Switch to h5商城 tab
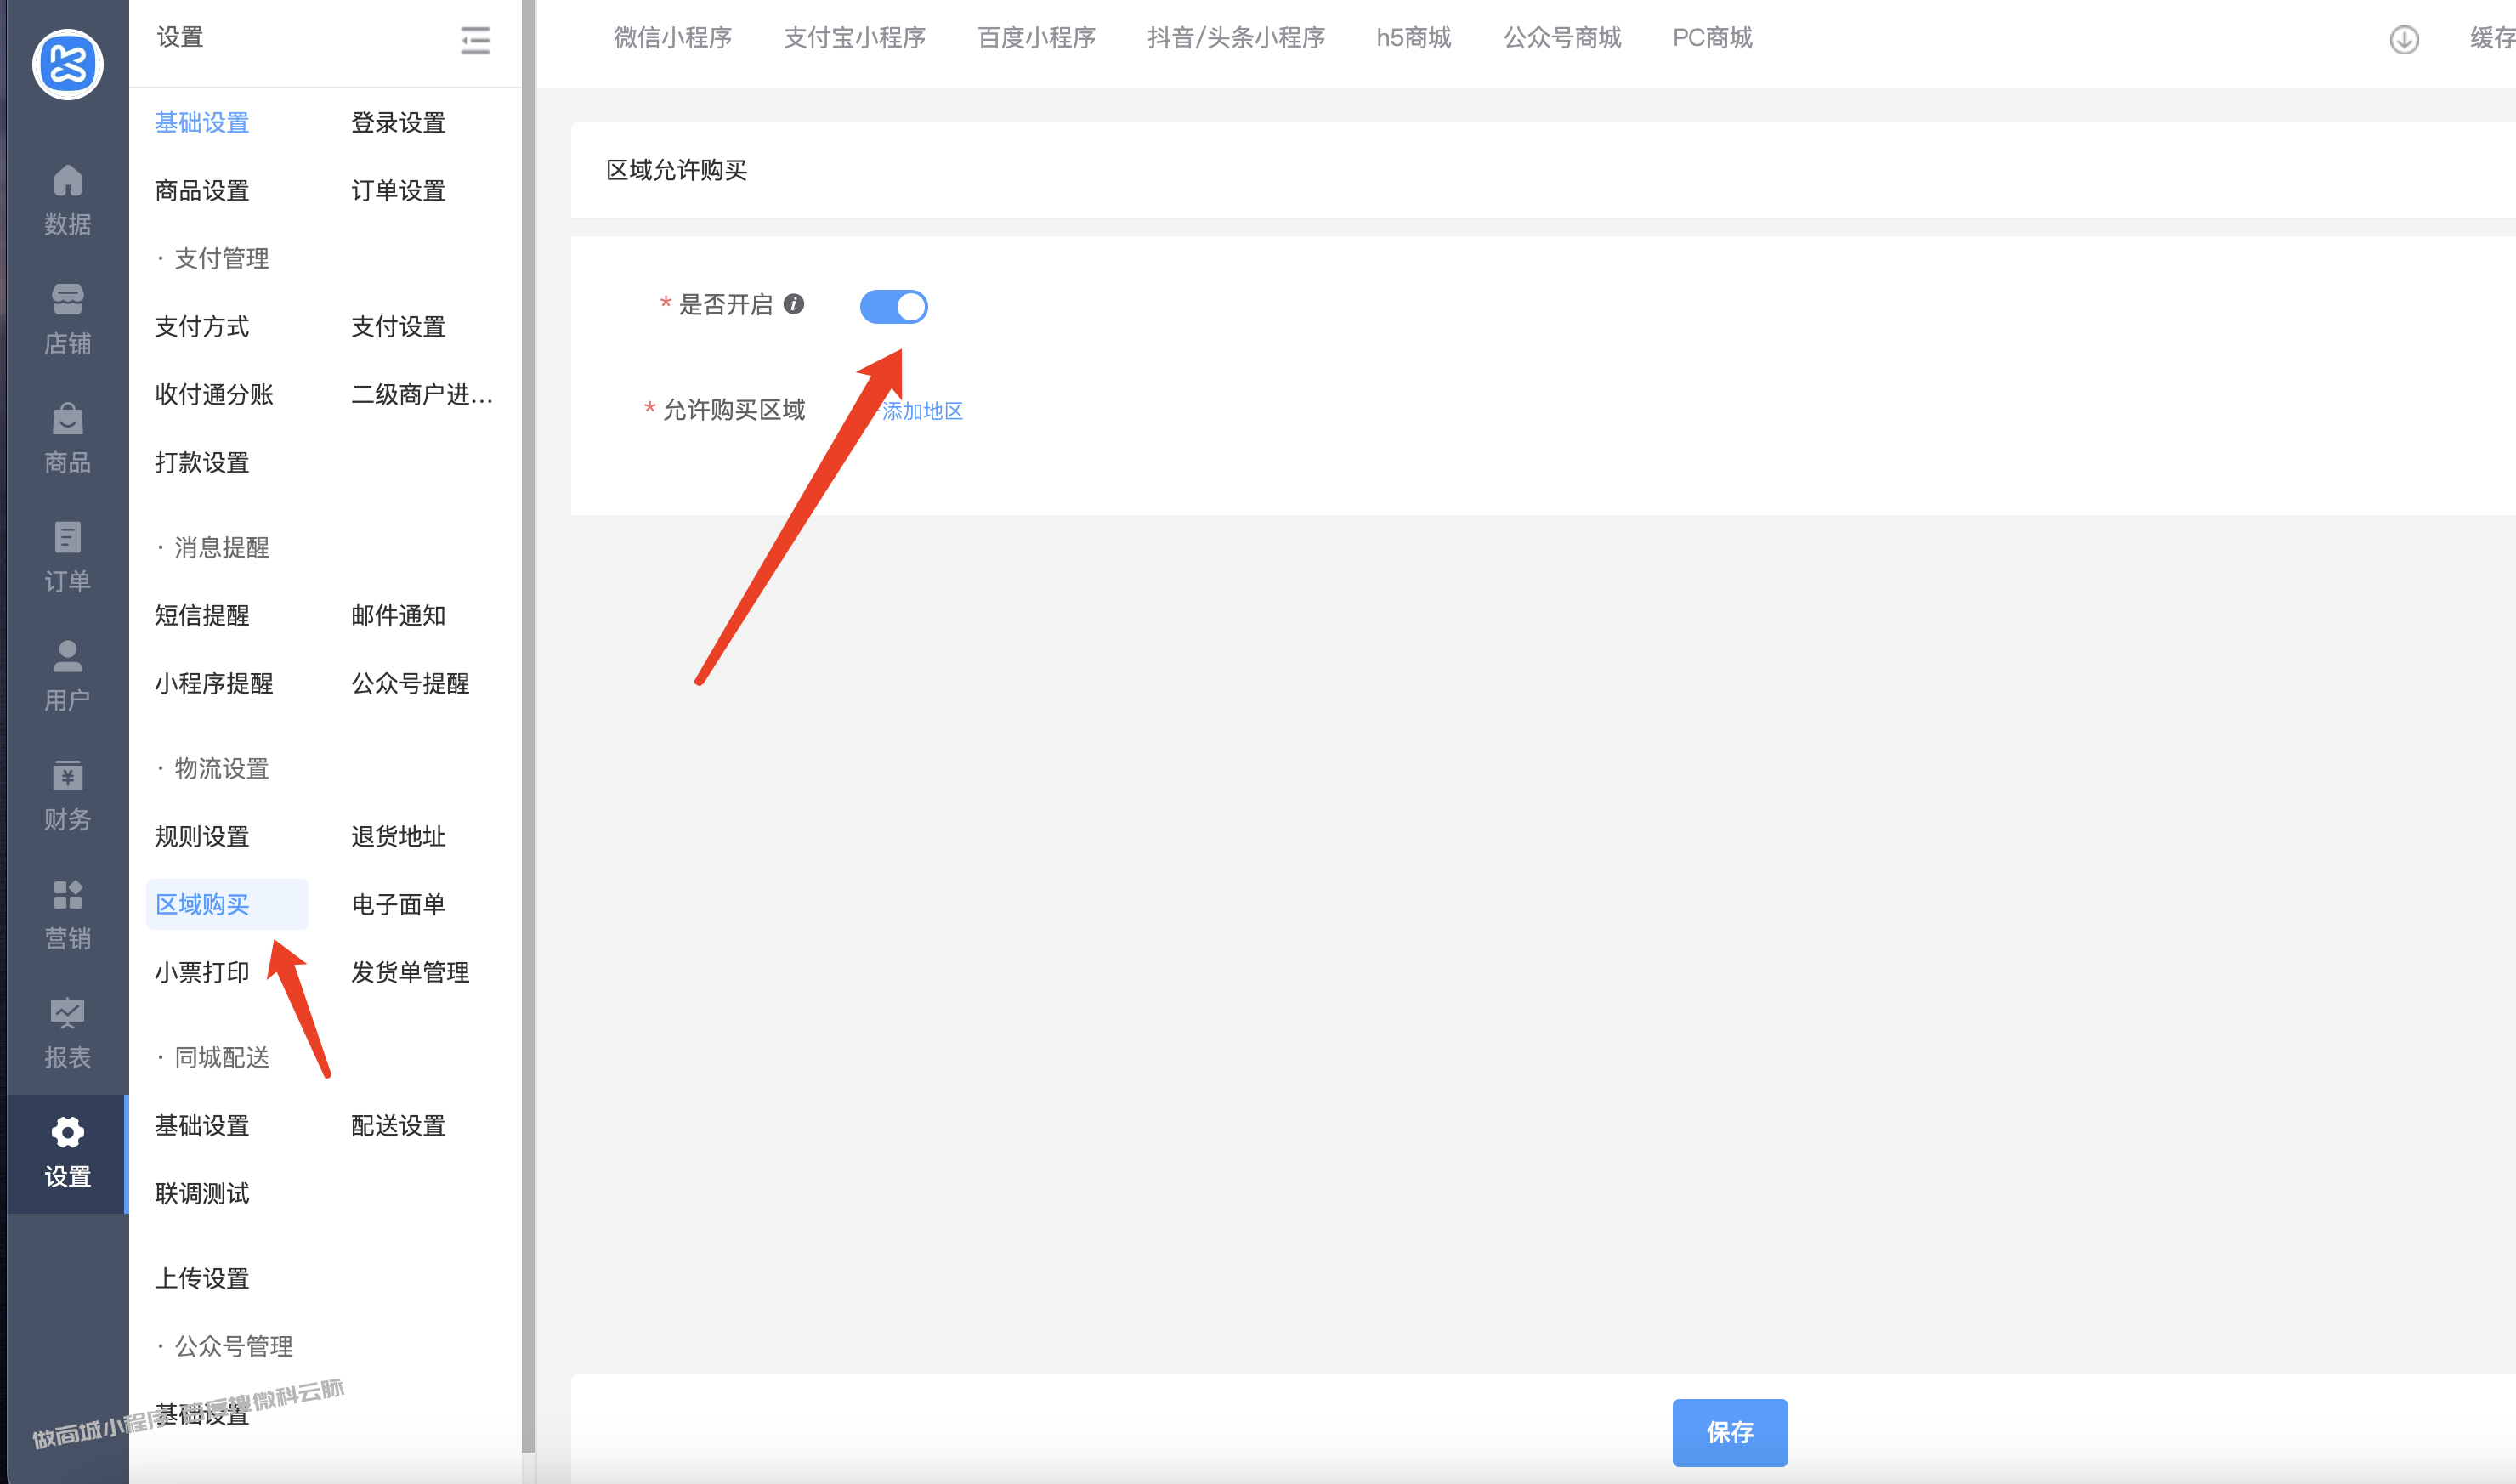Viewport: 2516px width, 1484px height. (1414, 38)
